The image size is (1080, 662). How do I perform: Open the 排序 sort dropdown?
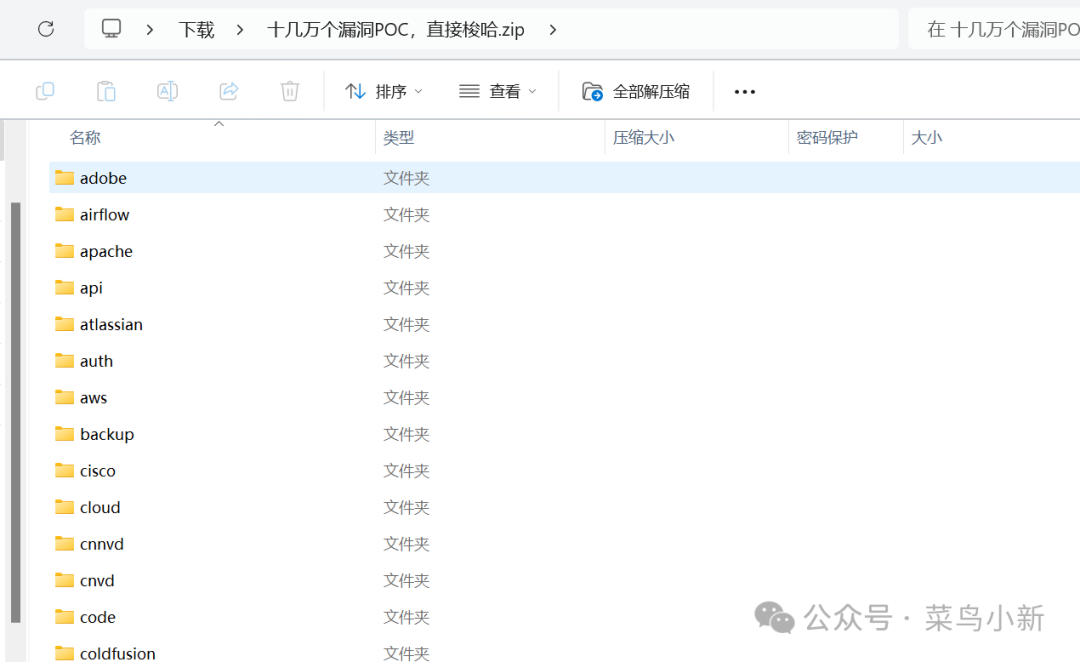click(x=384, y=91)
